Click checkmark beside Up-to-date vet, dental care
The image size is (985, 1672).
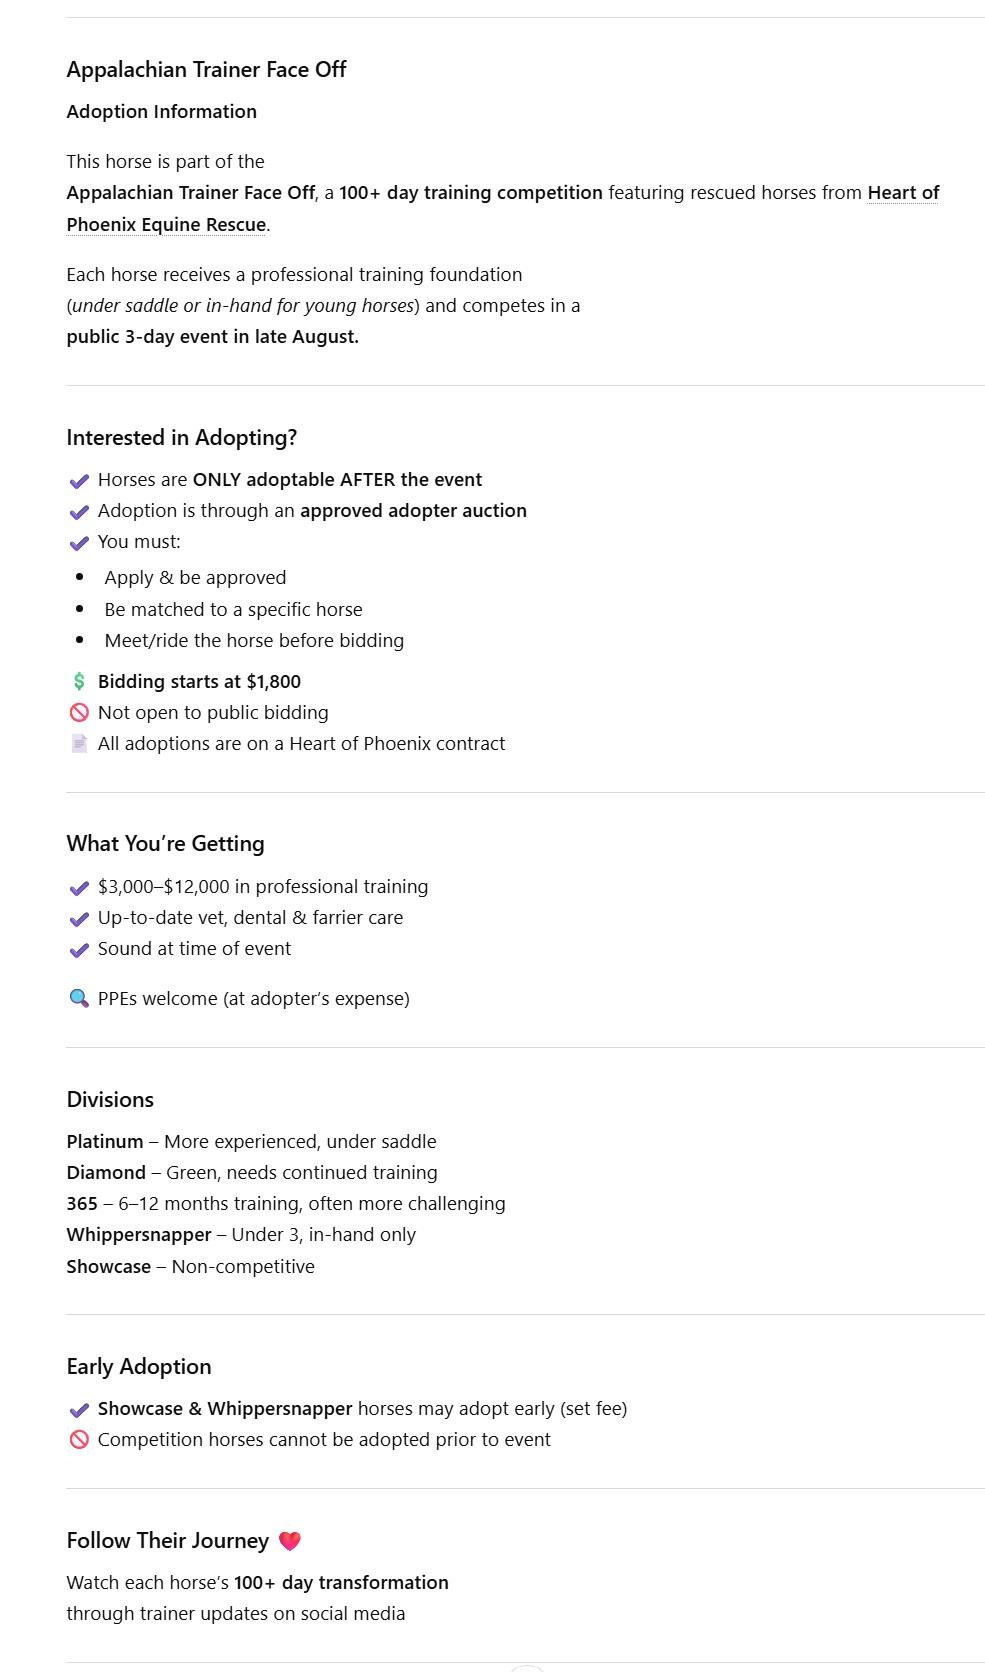pos(79,919)
